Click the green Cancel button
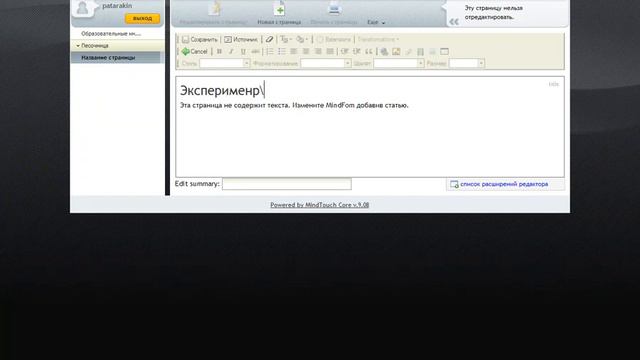 tap(195, 51)
